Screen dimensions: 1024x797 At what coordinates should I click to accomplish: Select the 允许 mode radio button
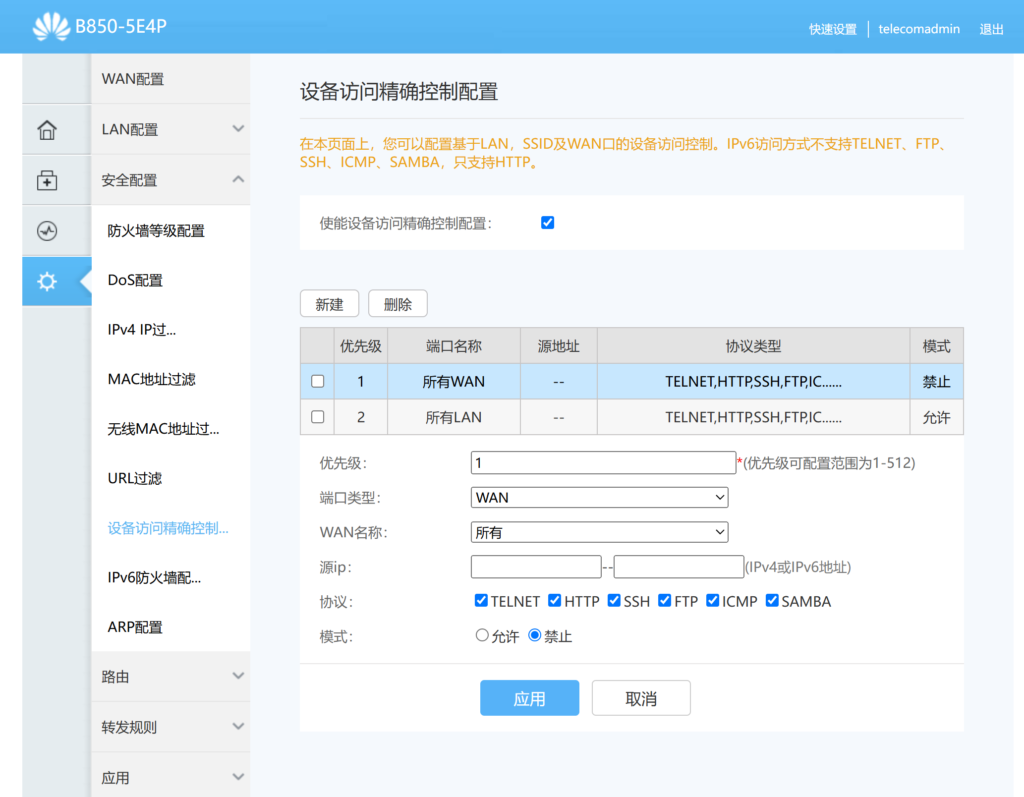click(482, 635)
